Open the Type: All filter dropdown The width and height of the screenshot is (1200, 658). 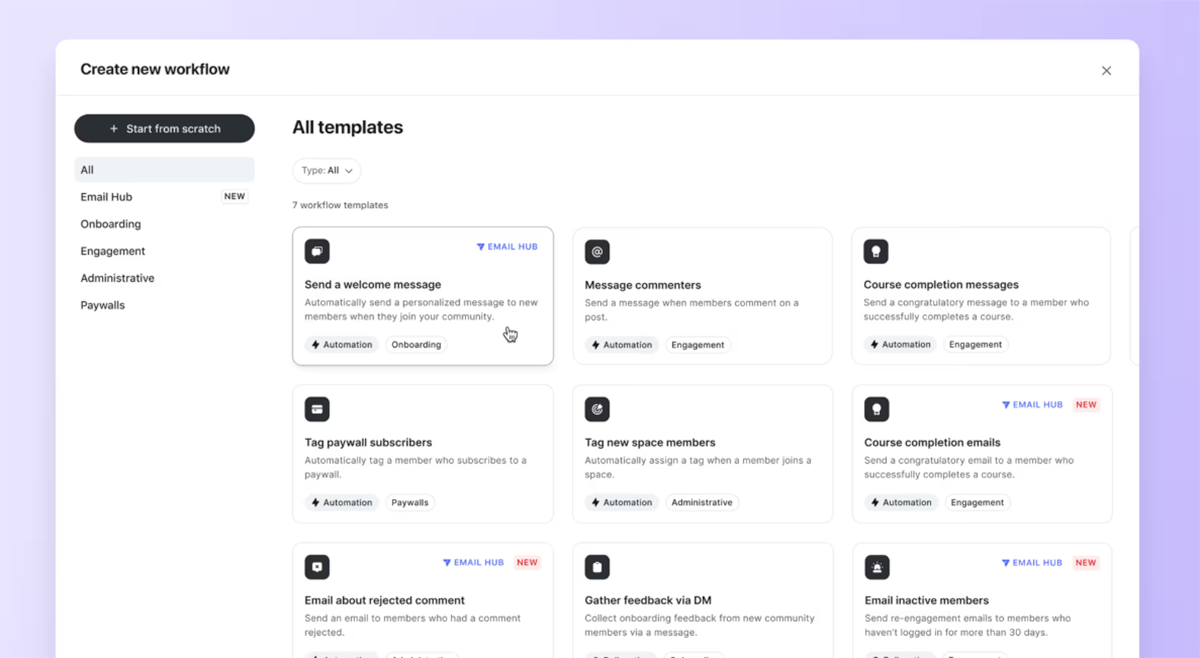pos(327,171)
